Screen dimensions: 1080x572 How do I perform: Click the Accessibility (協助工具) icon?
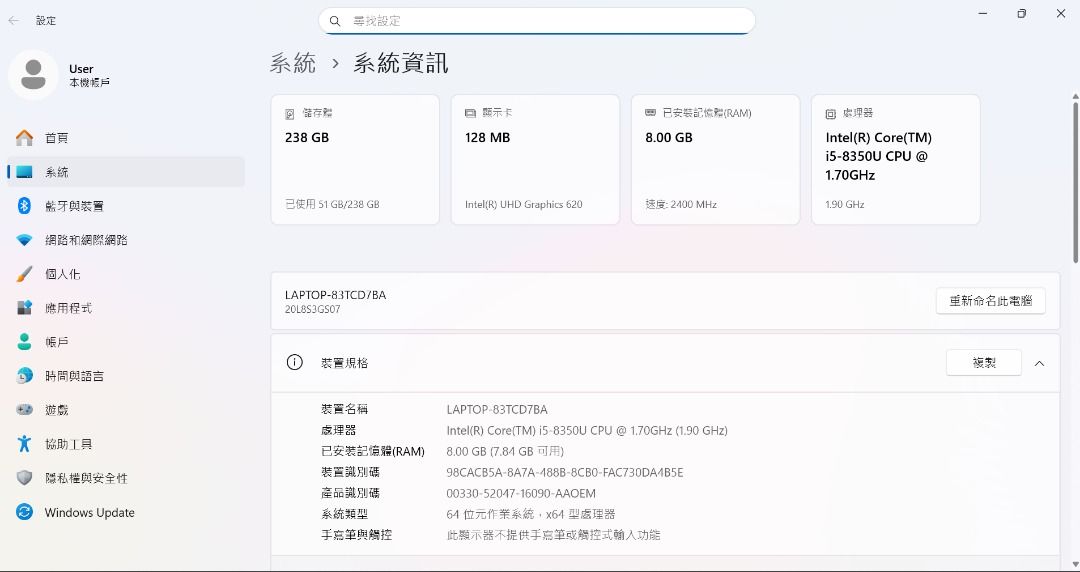(25, 444)
